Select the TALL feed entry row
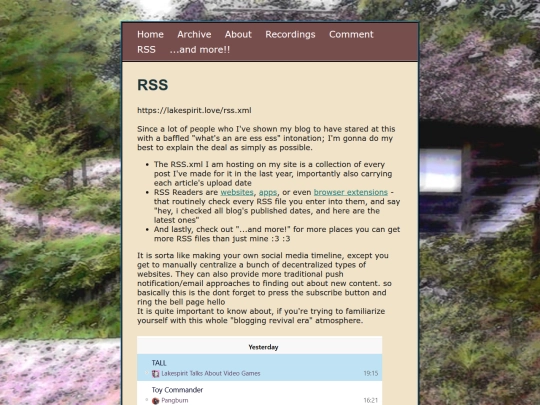Image resolution: width=540 pixels, height=405 pixels. click(259, 367)
